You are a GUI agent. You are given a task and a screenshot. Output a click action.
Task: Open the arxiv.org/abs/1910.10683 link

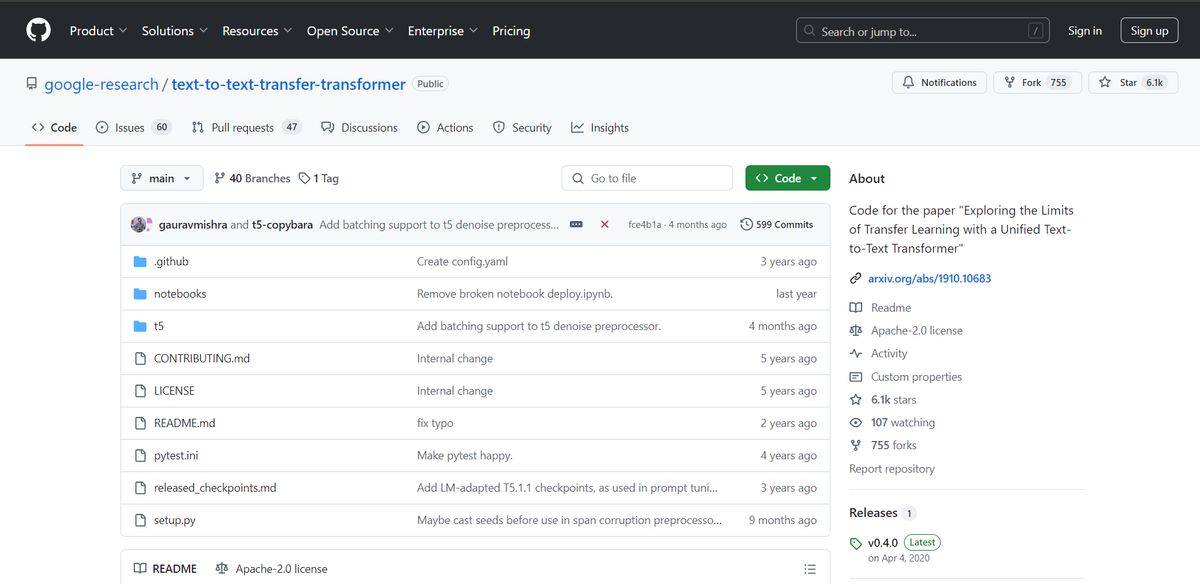929,279
